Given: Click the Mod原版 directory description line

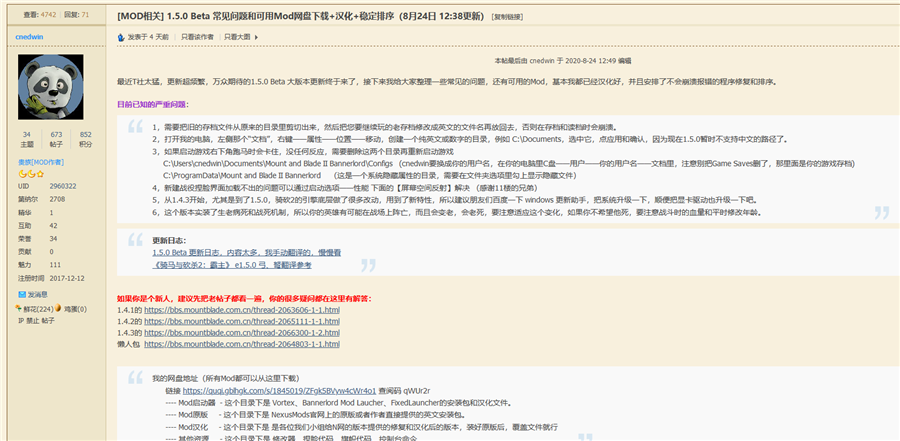Looking at the screenshot, I should (x=316, y=415).
